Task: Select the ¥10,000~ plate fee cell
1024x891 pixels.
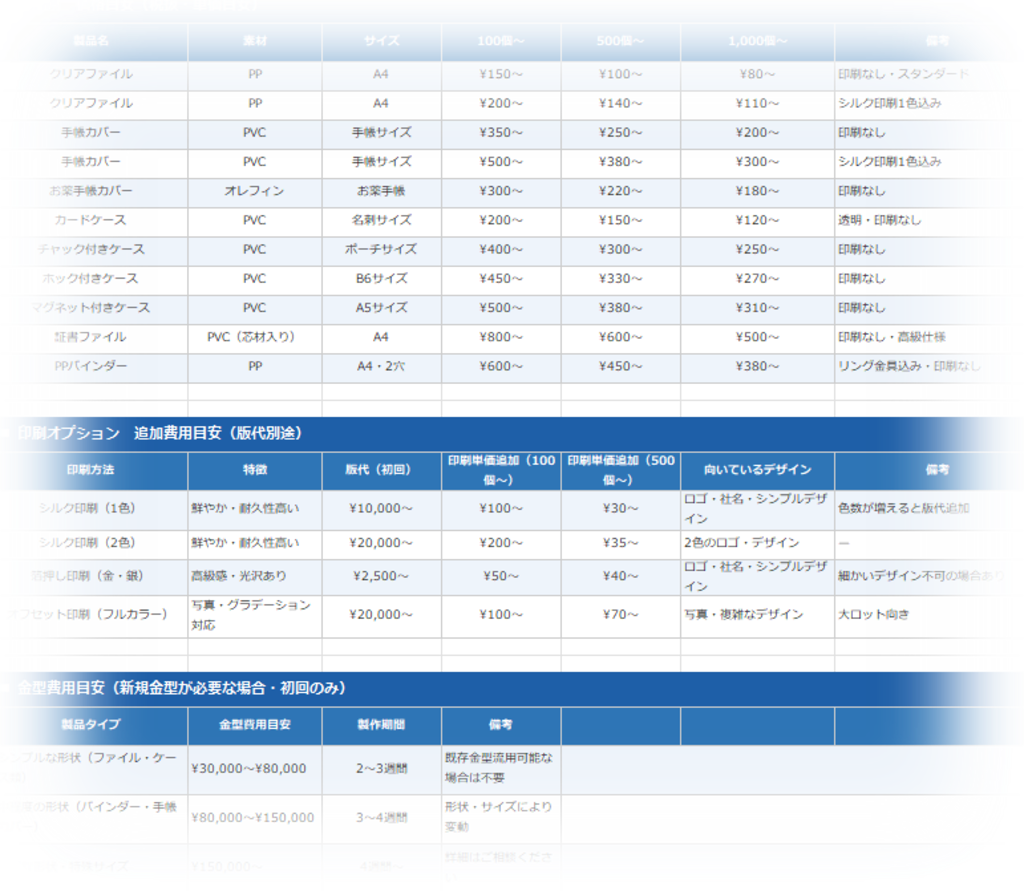Action: click(x=381, y=509)
